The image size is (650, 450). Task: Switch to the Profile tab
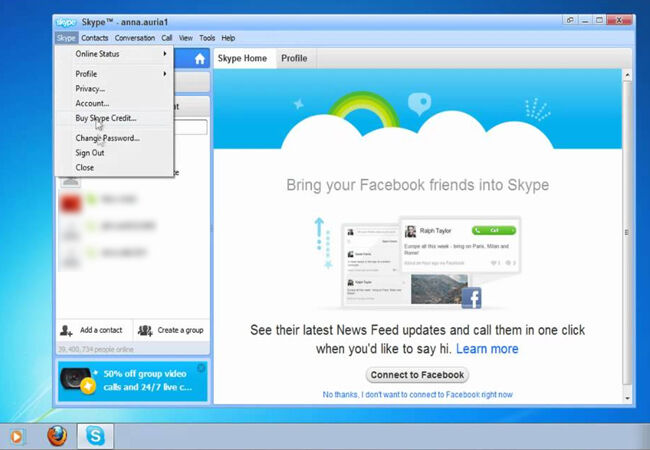click(294, 58)
